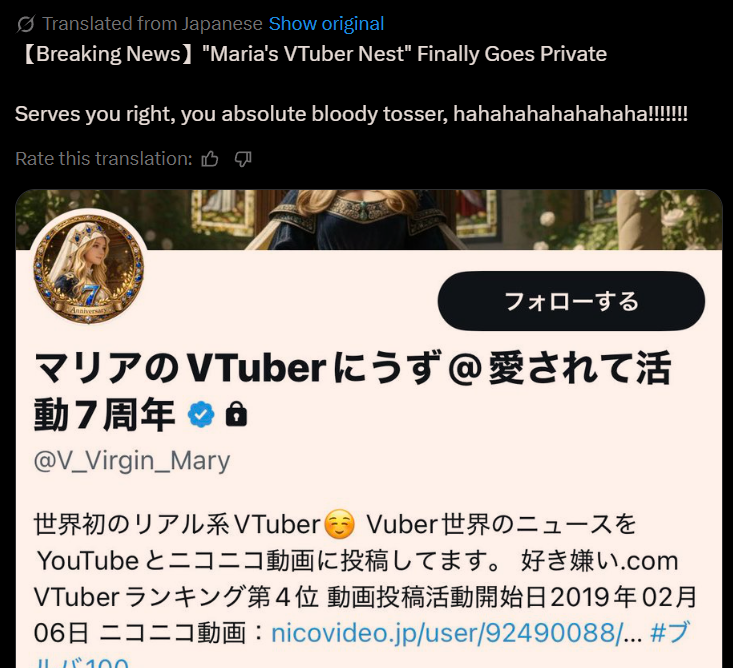The image size is (733, 668).
Task: Rate the translation with thumbs up
Action: click(x=209, y=159)
